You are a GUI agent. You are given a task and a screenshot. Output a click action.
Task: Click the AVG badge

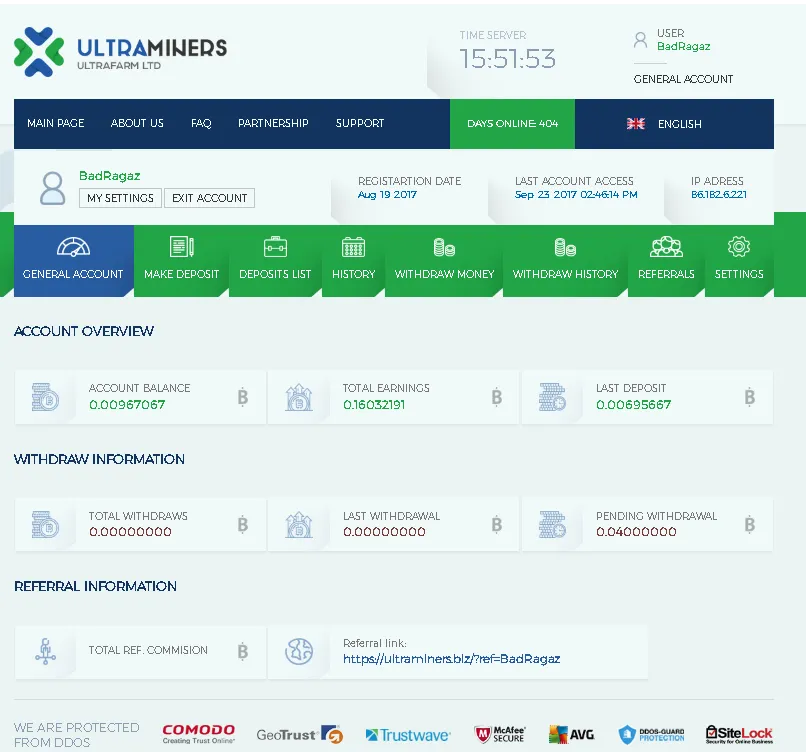point(572,735)
